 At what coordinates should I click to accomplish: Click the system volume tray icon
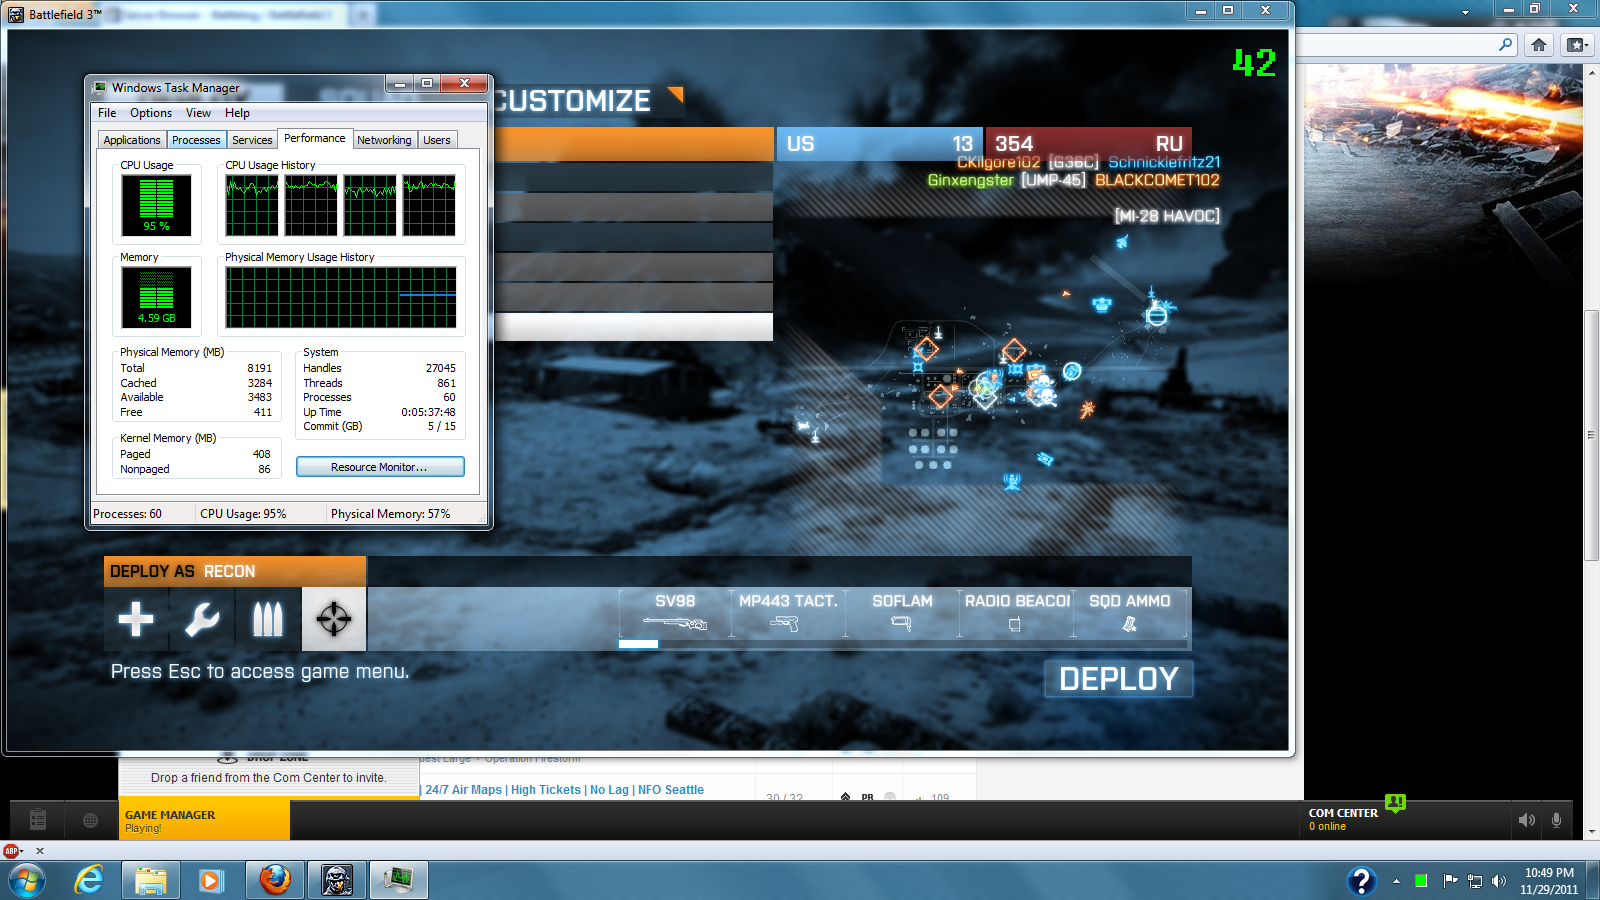(1498, 881)
